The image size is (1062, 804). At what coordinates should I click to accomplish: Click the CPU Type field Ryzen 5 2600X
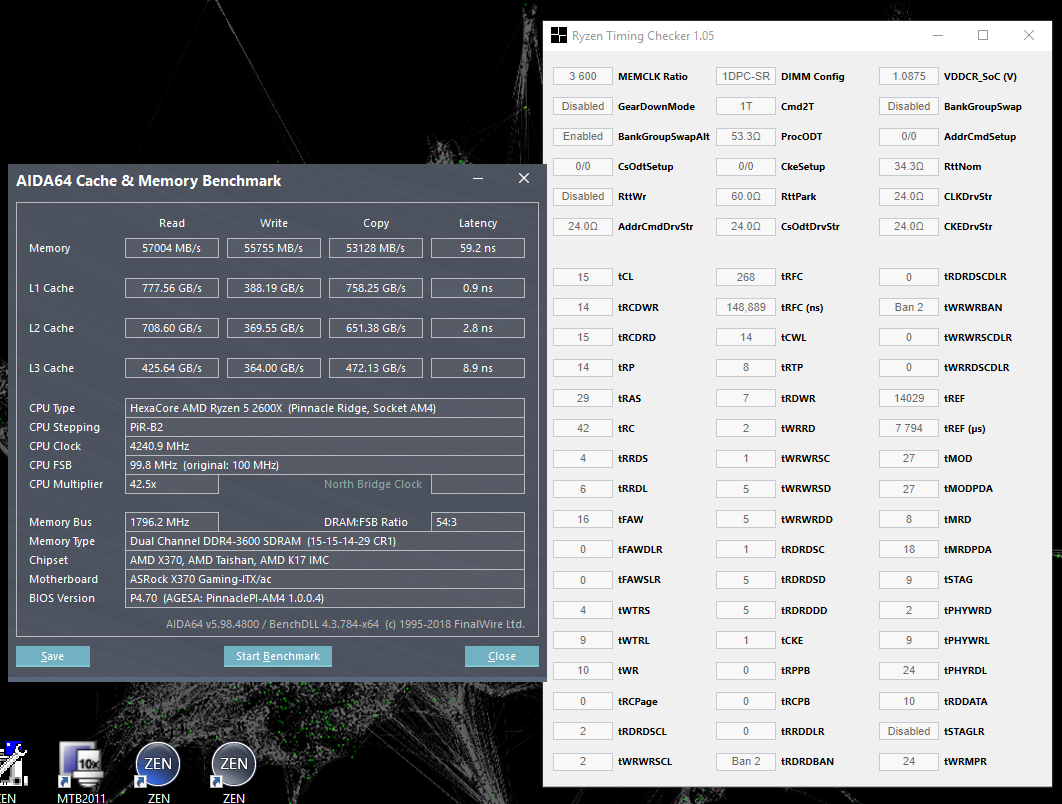(324, 408)
